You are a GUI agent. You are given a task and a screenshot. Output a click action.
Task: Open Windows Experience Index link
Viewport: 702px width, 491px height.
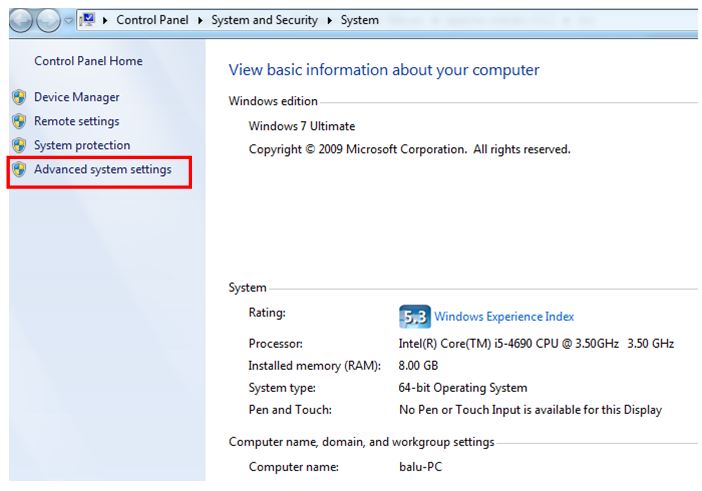point(504,316)
